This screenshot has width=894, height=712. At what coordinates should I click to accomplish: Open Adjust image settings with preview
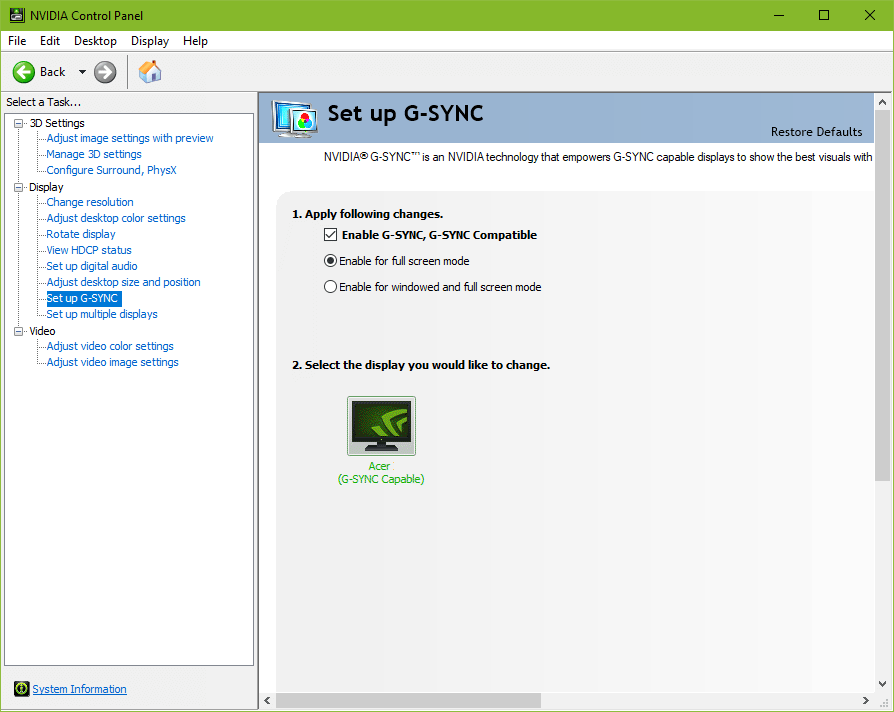pyautogui.click(x=130, y=138)
